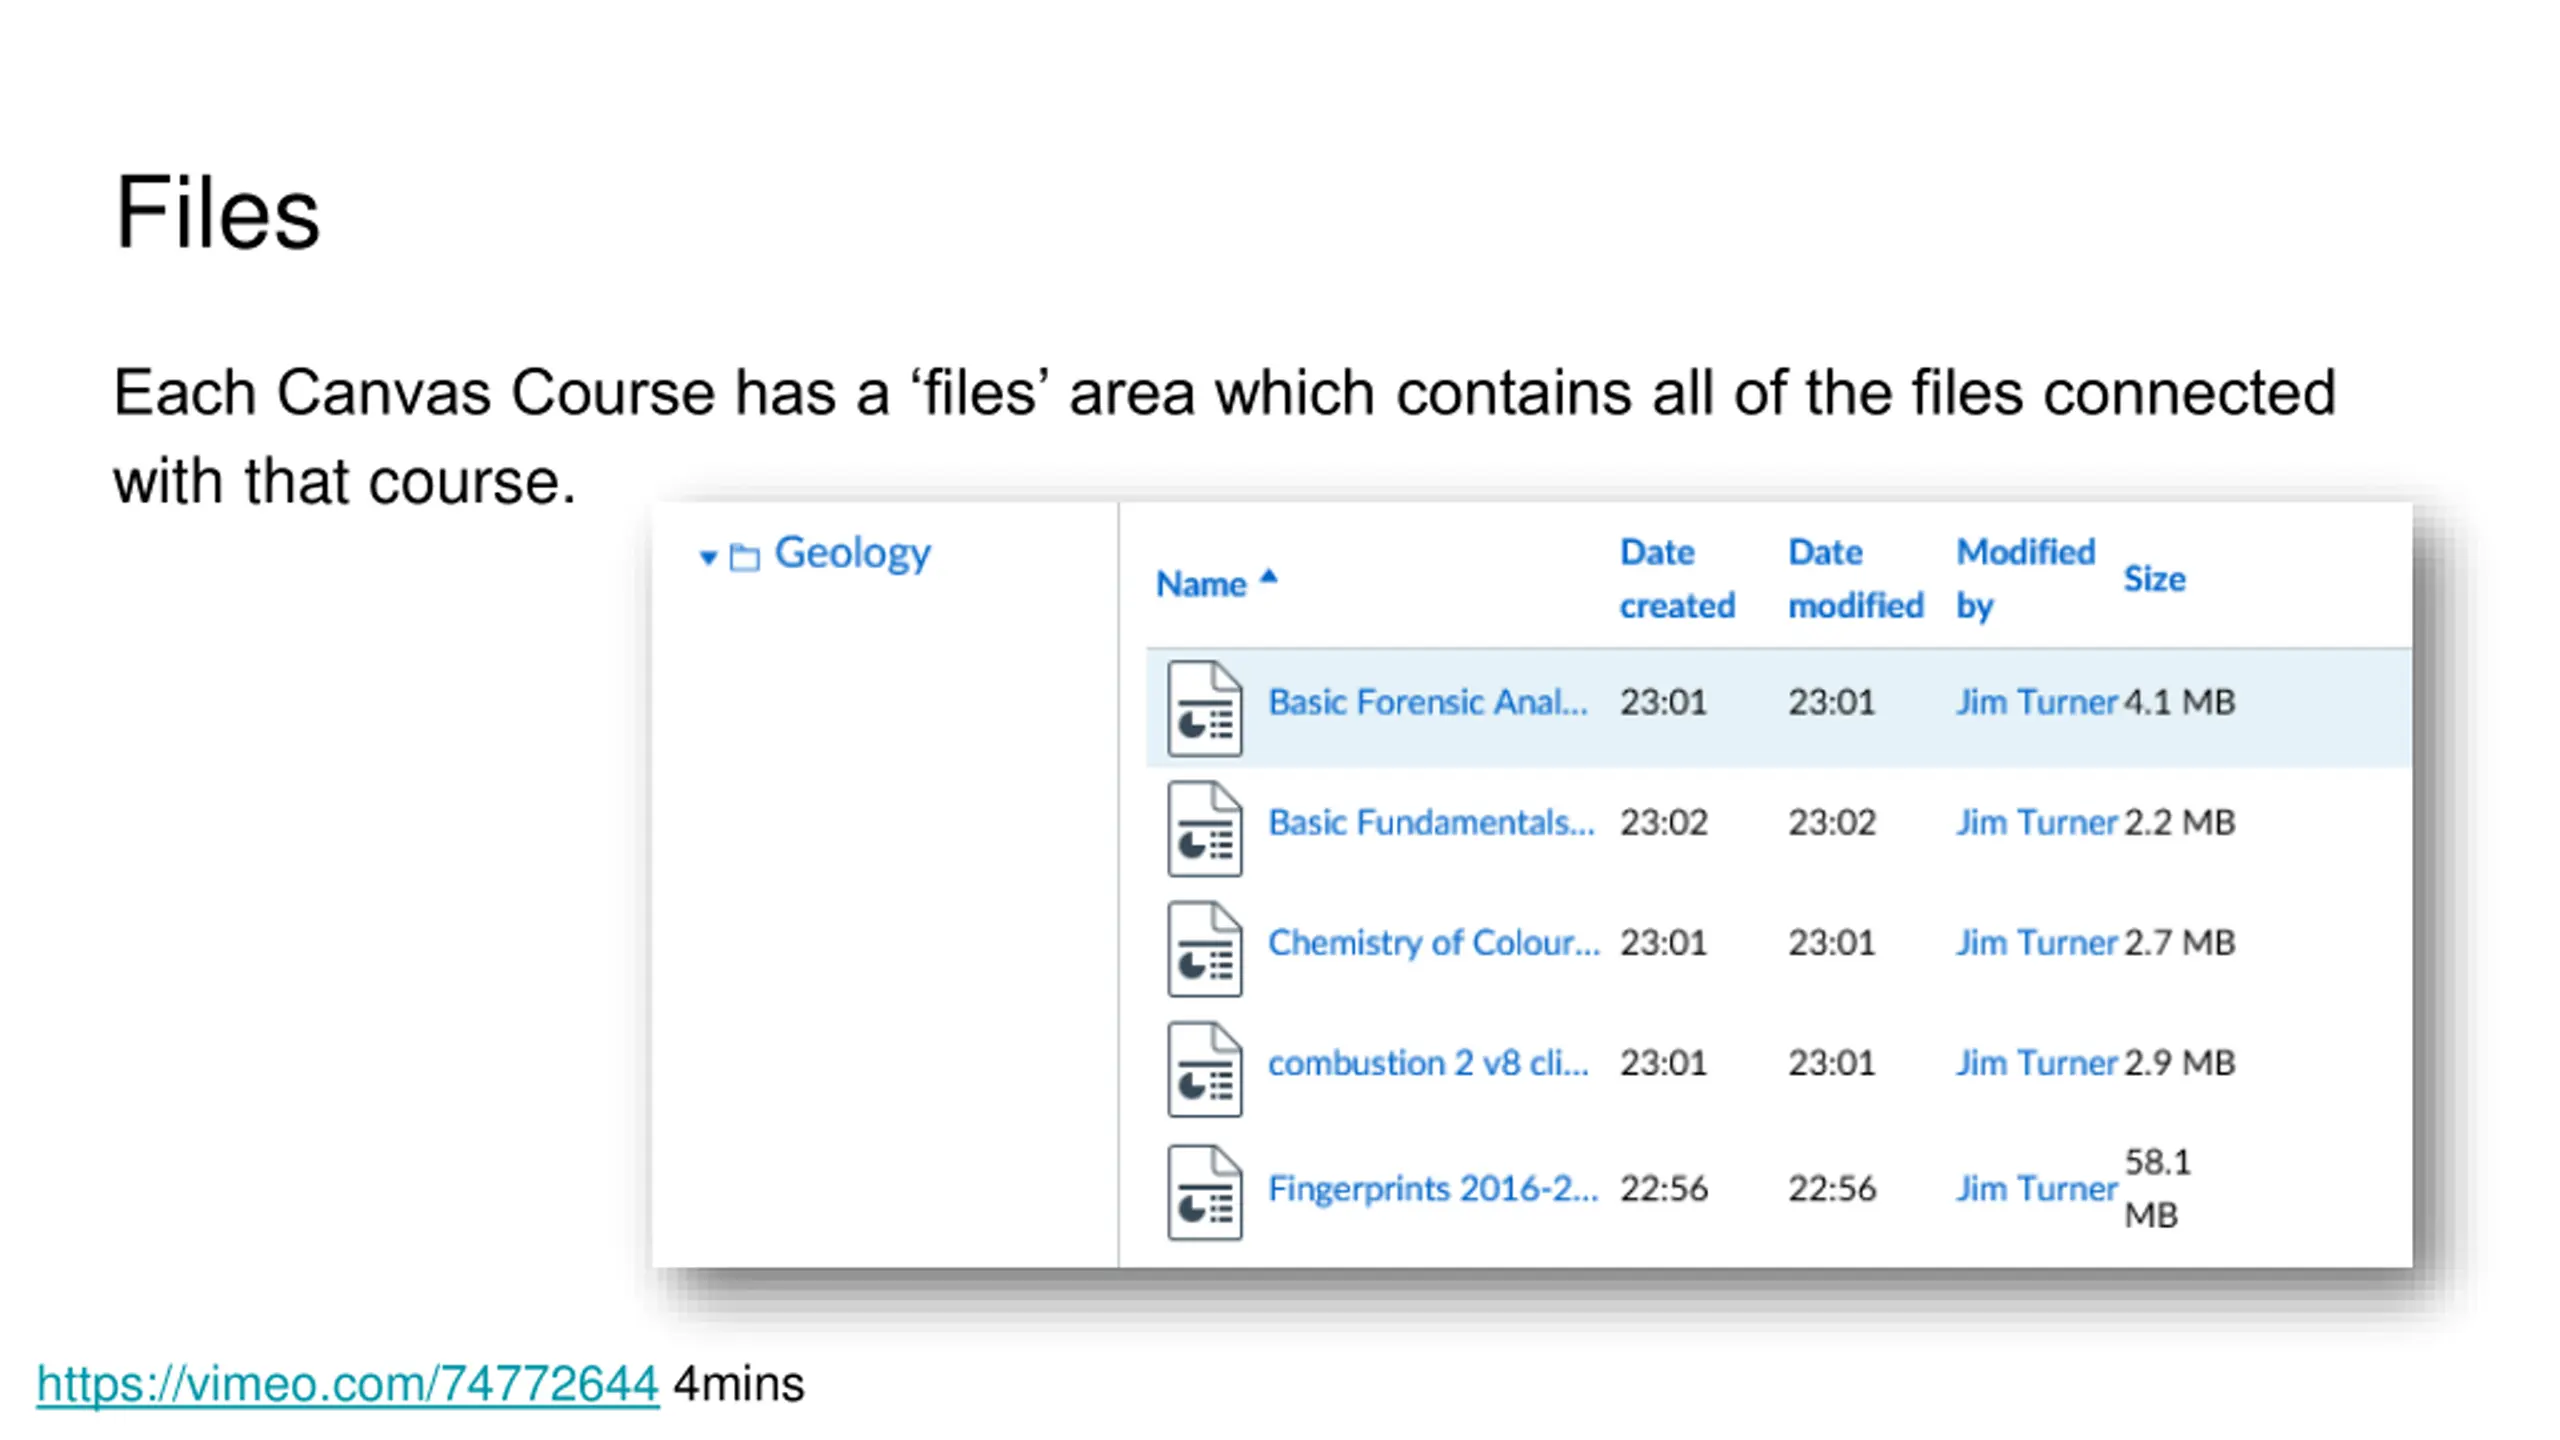The height and width of the screenshot is (1440, 2560).
Task: Sort by Modified by column
Action: pyautogui.click(x=2025, y=579)
